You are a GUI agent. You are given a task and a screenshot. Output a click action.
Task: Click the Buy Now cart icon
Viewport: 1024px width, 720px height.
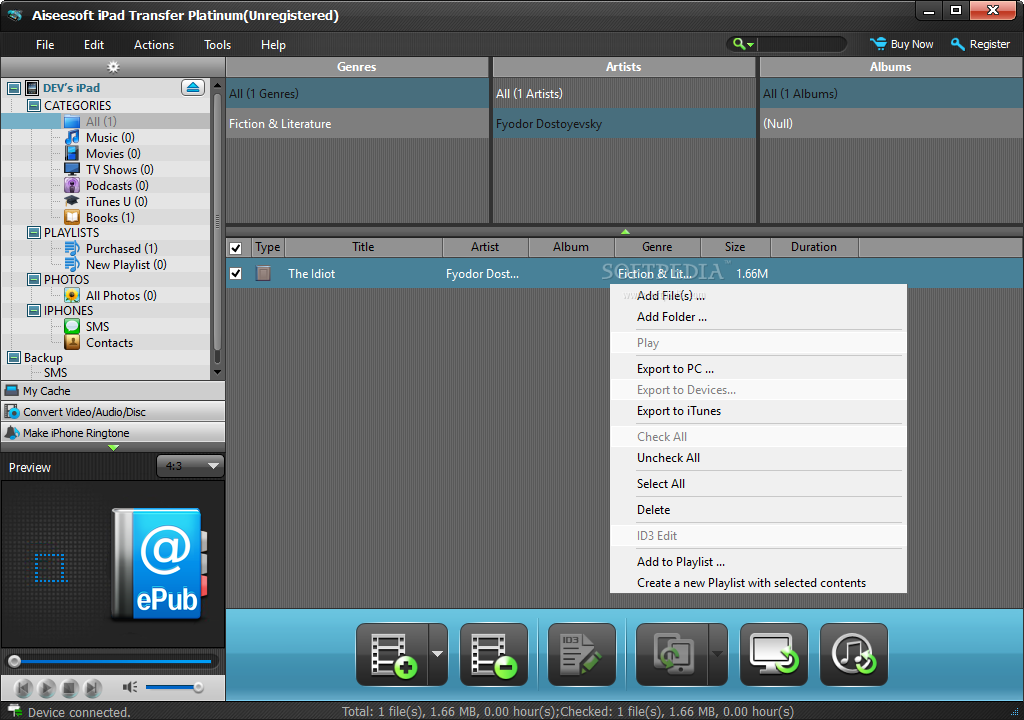[x=878, y=44]
